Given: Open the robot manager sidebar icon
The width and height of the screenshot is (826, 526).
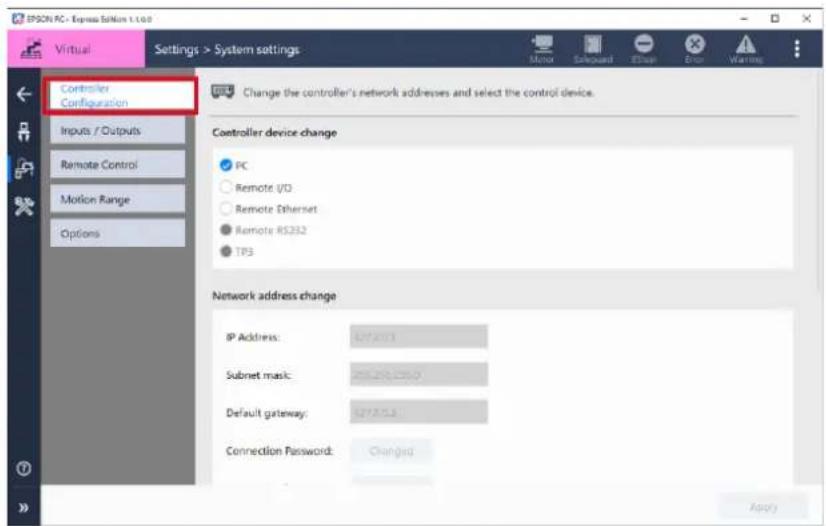Looking at the screenshot, I should (x=24, y=132).
